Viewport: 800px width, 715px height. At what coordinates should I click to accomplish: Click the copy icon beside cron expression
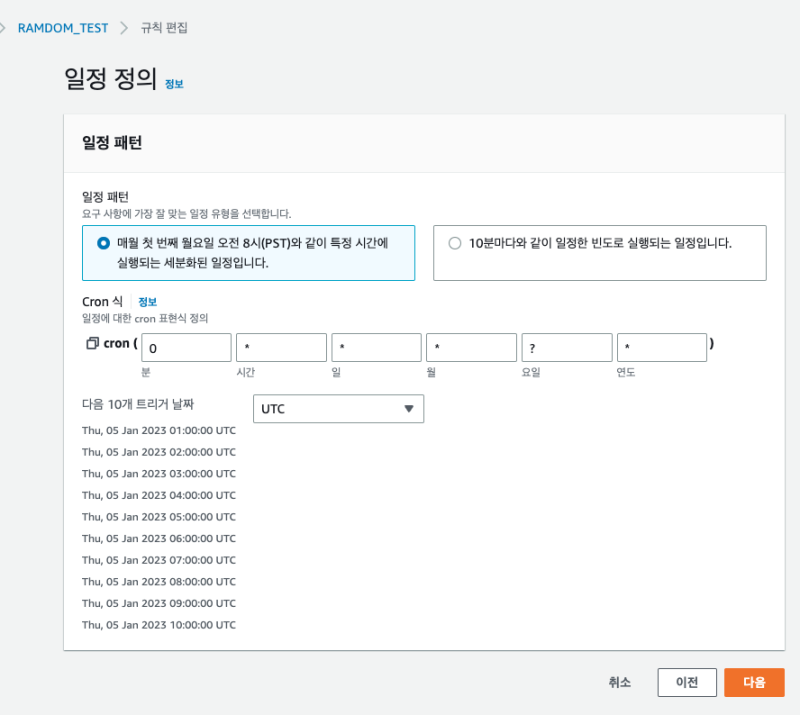click(92, 343)
